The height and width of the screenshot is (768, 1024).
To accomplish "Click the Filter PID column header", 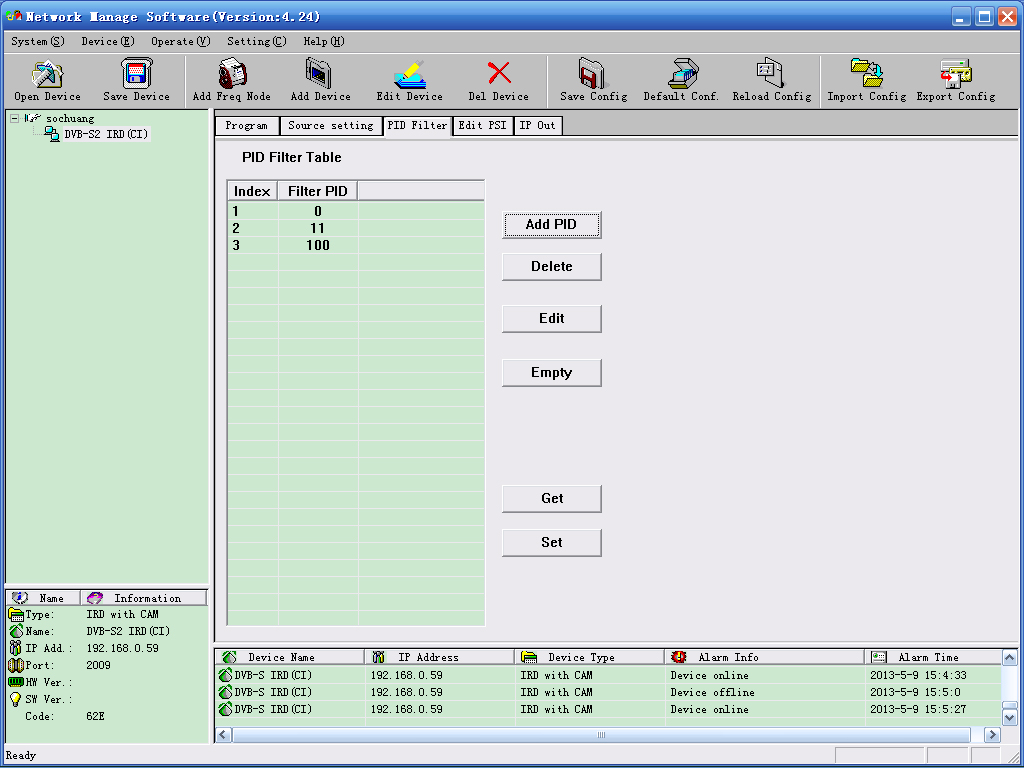I will click(318, 191).
